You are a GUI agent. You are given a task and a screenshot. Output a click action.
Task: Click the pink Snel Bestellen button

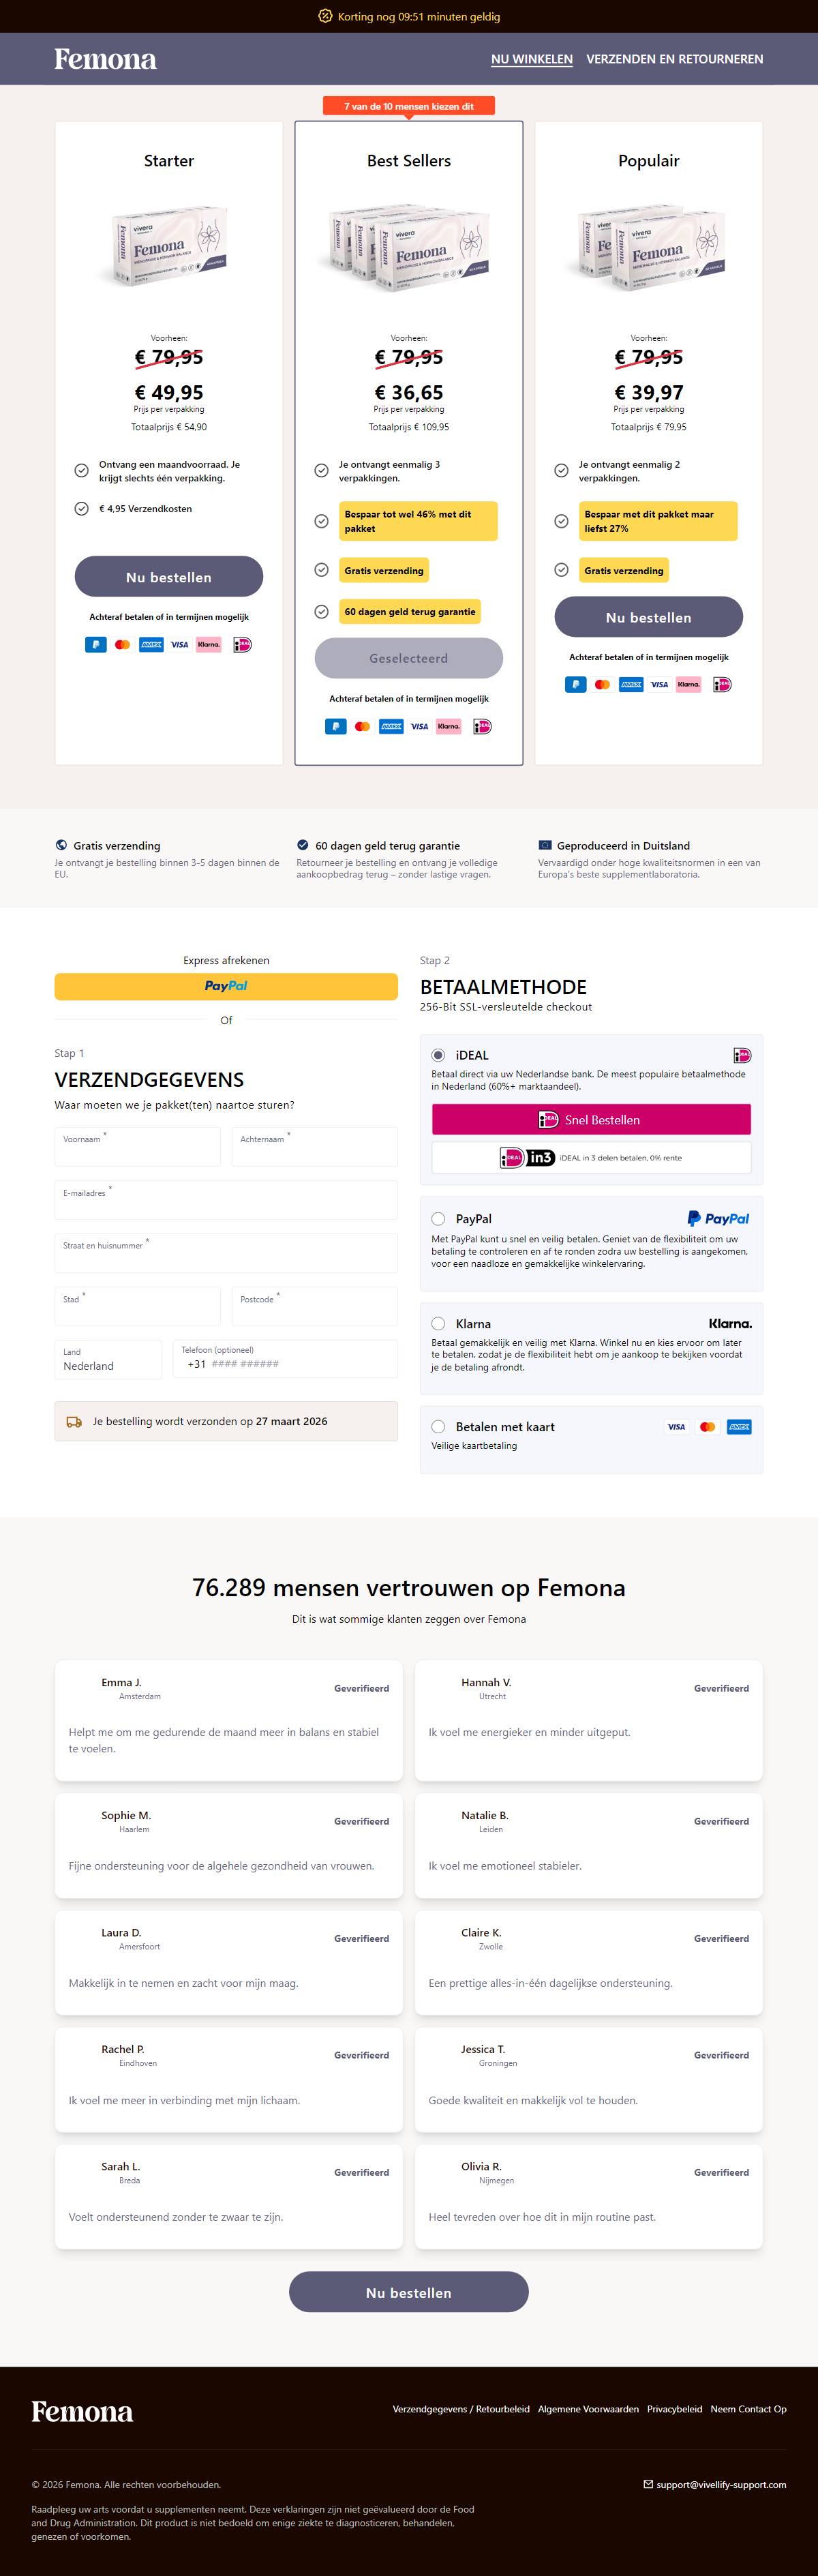[x=591, y=1120]
